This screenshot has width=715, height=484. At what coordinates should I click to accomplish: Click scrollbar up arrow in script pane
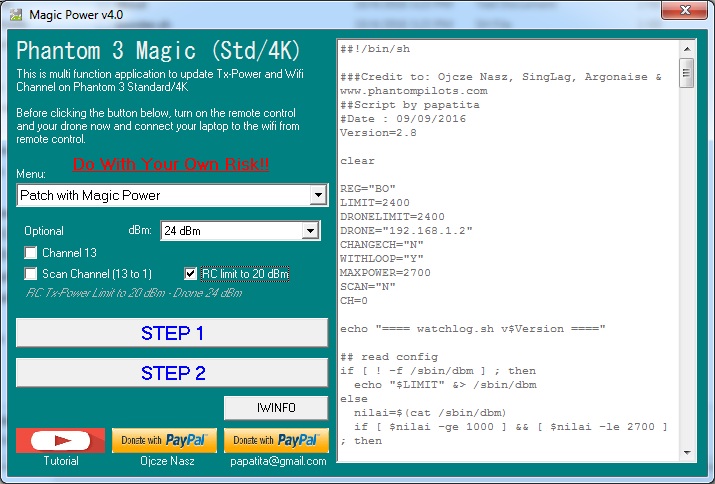(x=687, y=48)
